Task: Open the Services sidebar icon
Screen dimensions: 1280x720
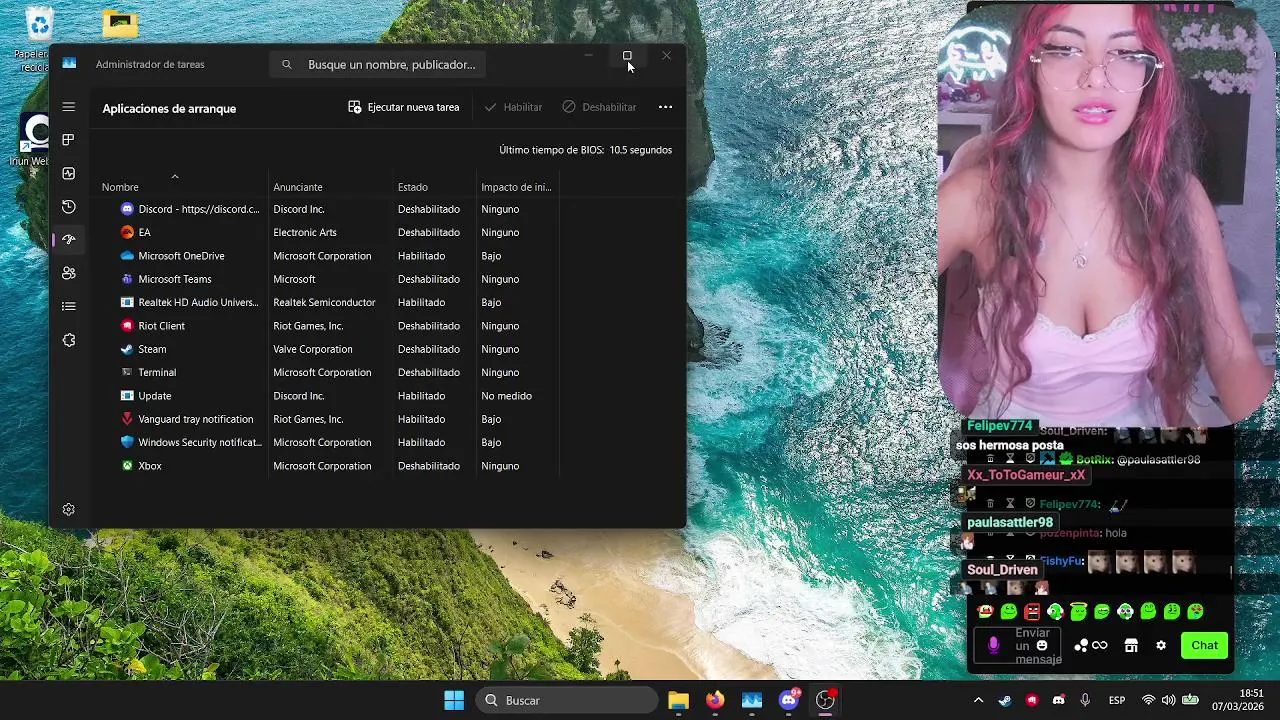Action: coord(68,340)
